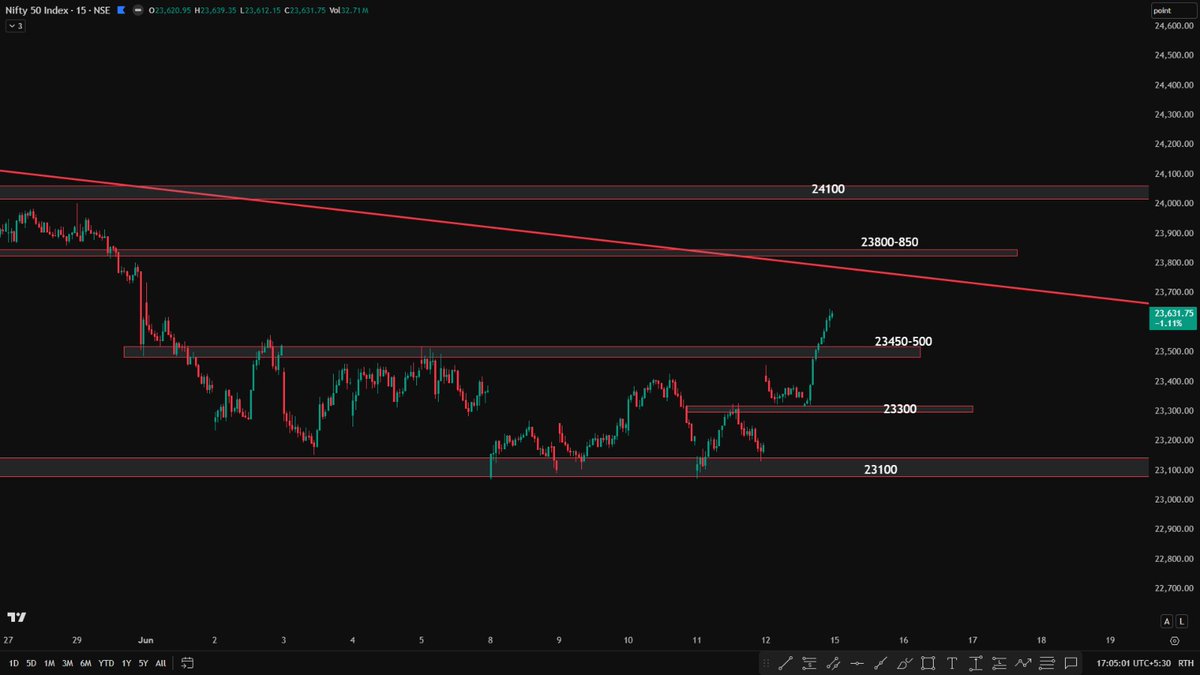
Task: Select the price-range lines tool in drawing bar
Action: (x=809, y=663)
